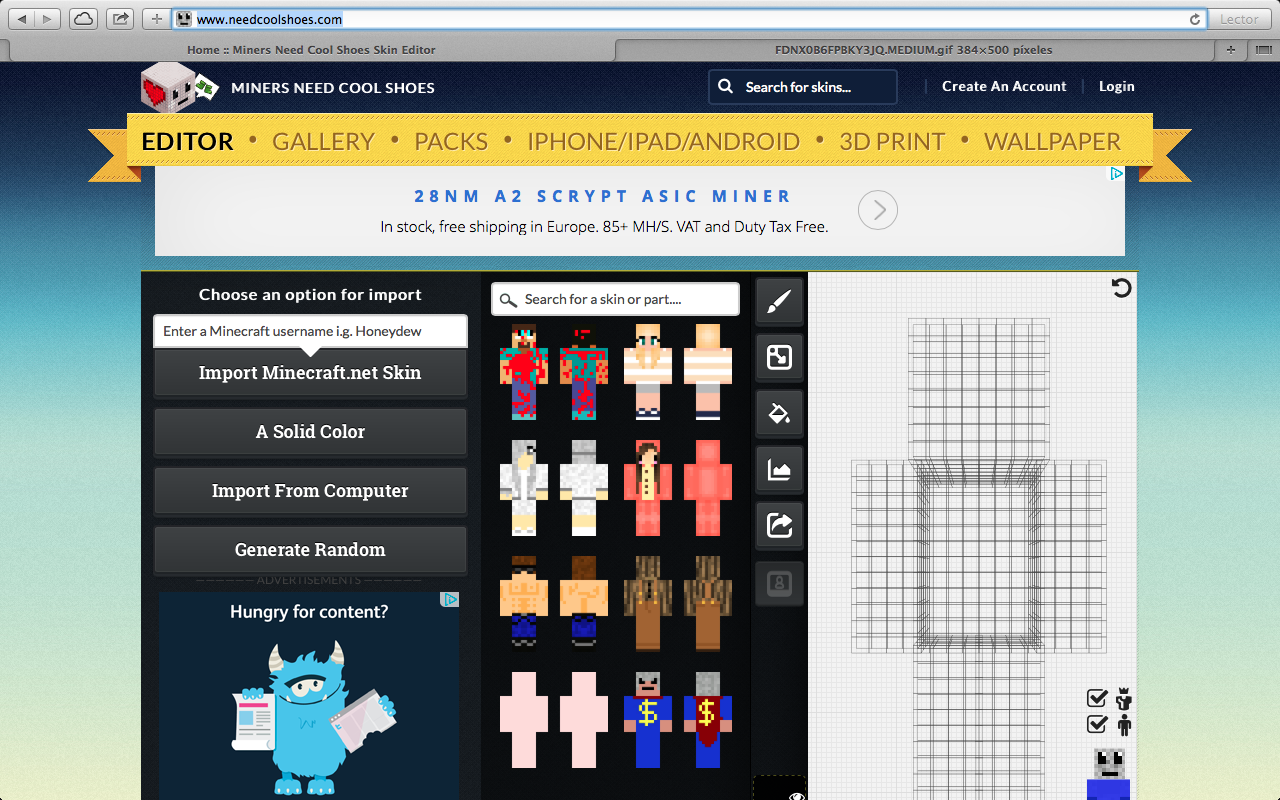Click the greyed-out profile portrait tool icon
This screenshot has height=800, width=1280.
point(779,582)
